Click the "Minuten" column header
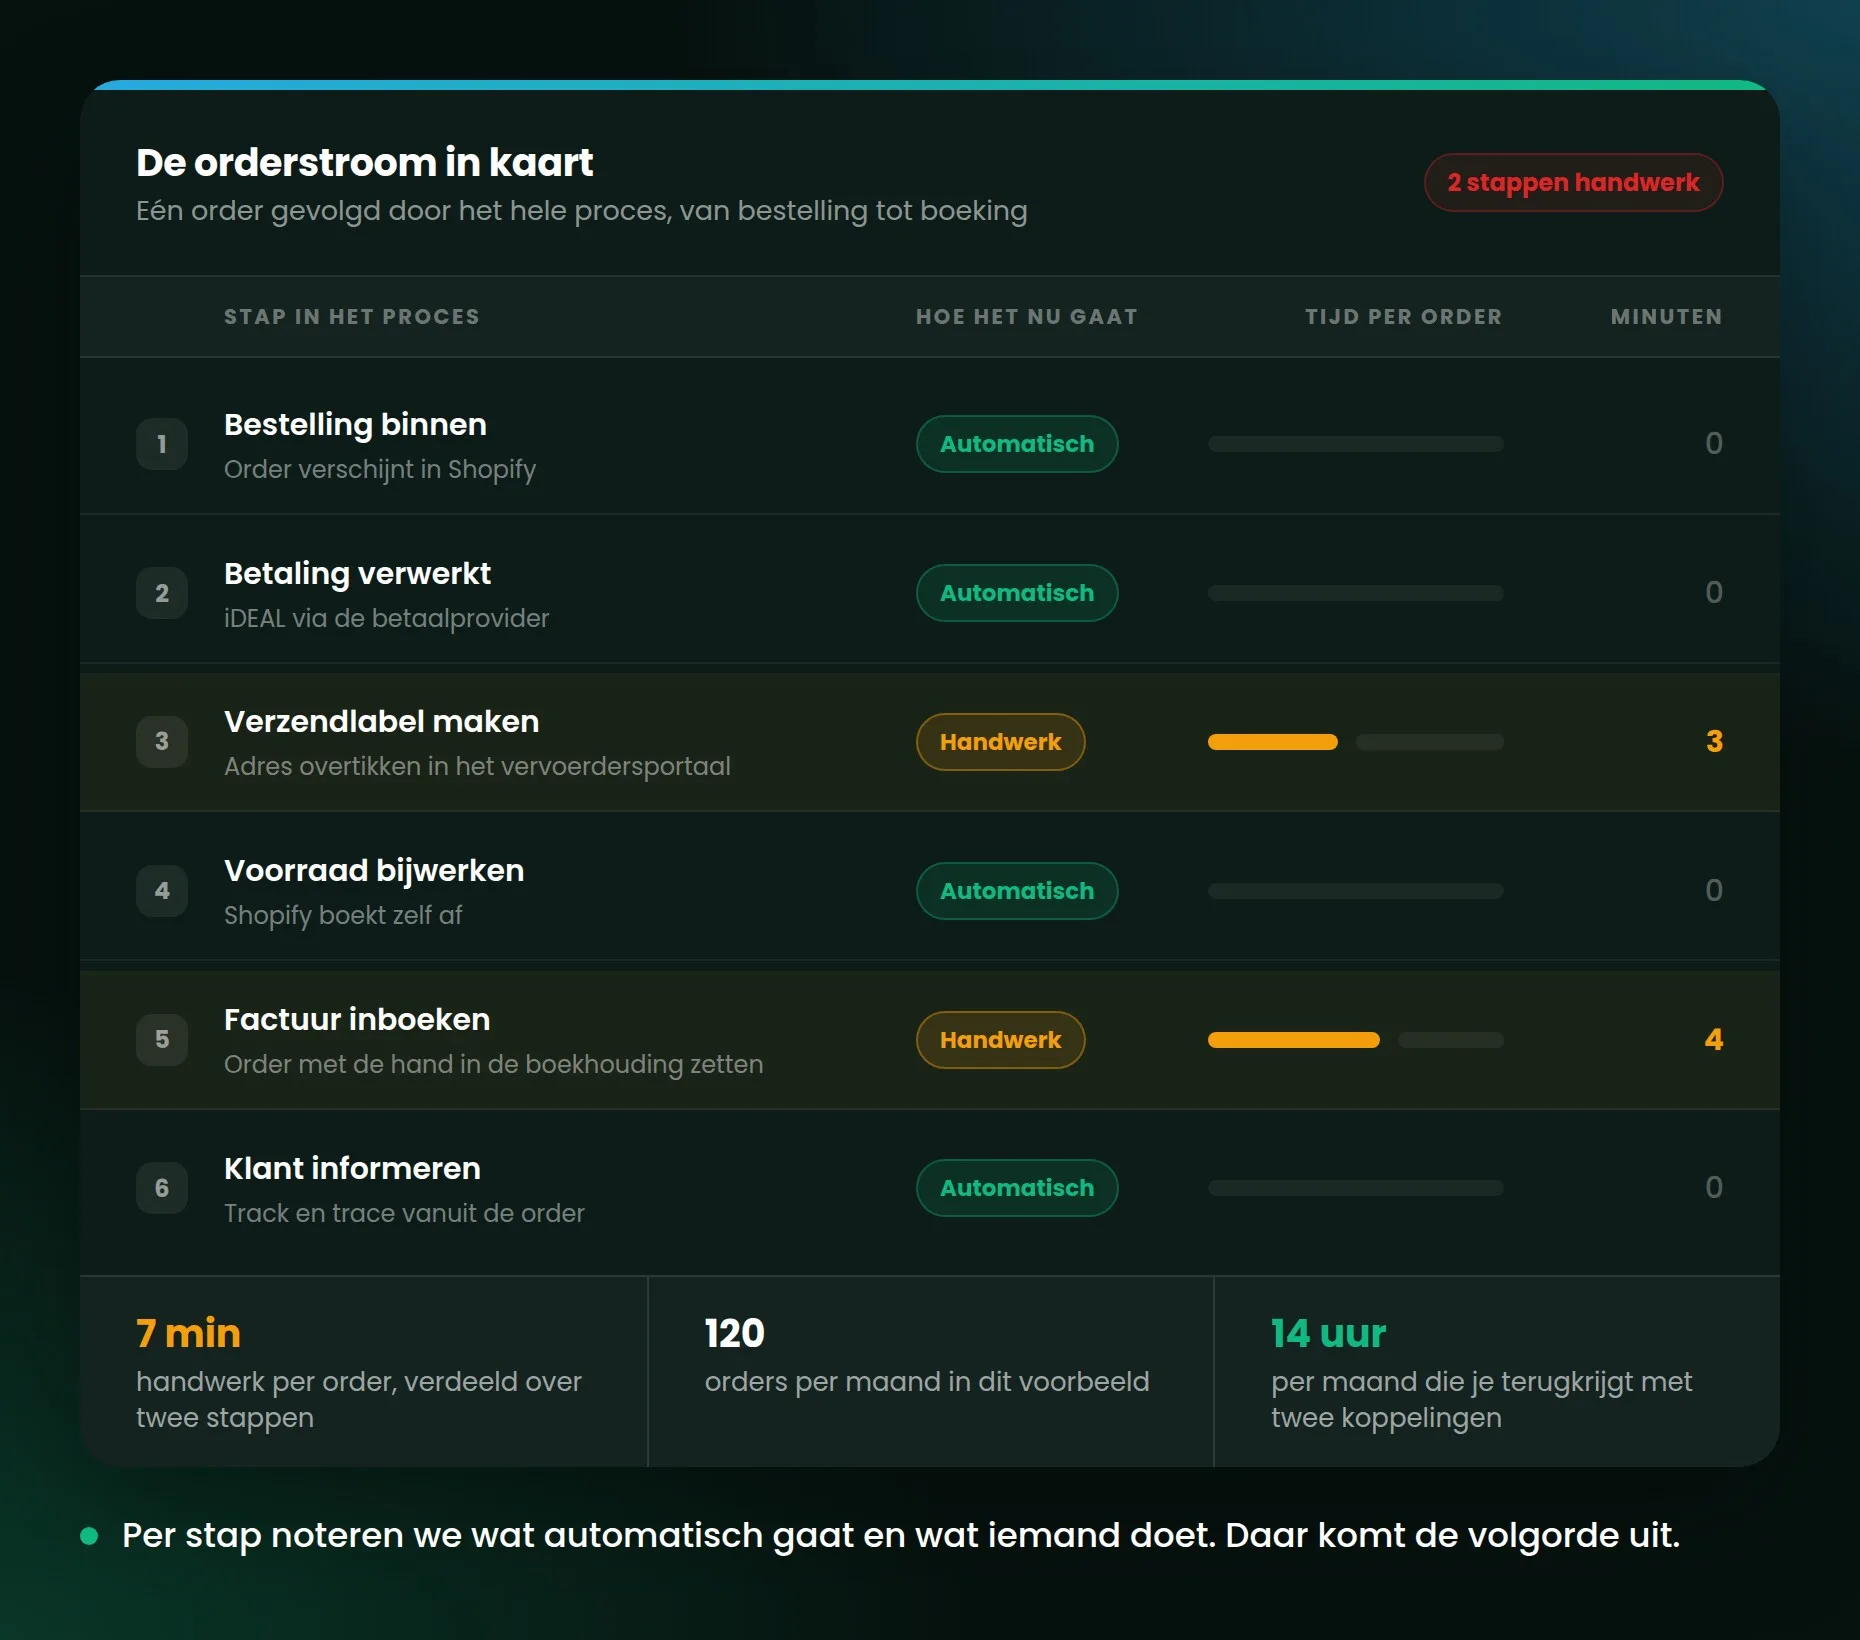The height and width of the screenshot is (1640, 1860). click(1667, 317)
